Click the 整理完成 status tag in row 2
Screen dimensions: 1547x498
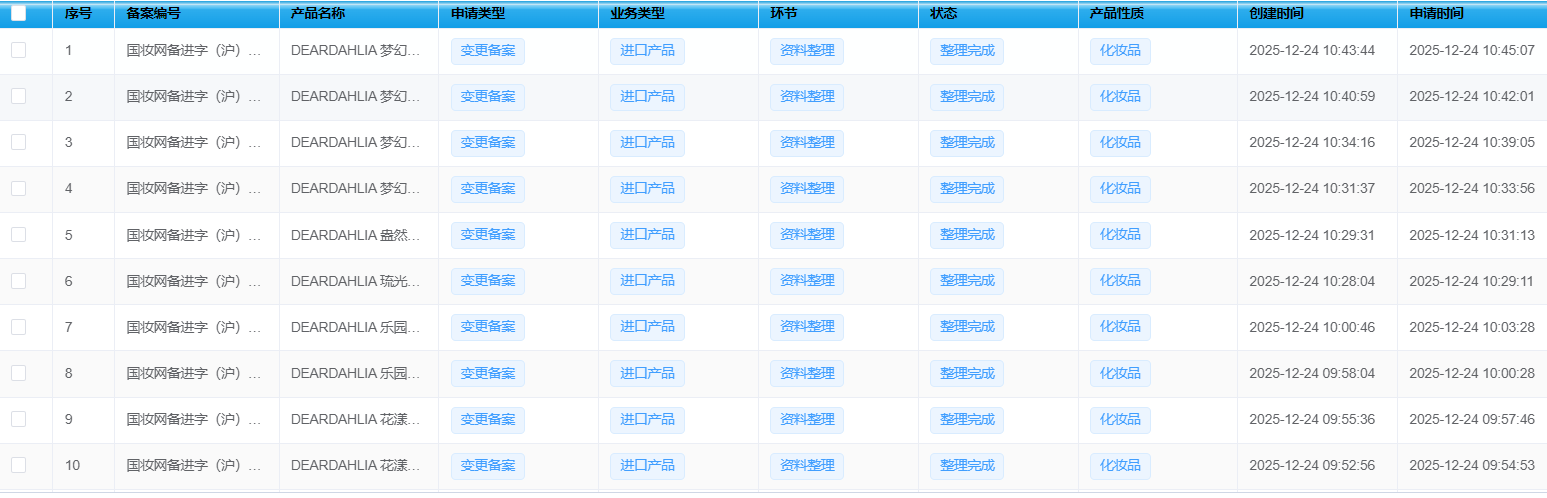[x=966, y=97]
